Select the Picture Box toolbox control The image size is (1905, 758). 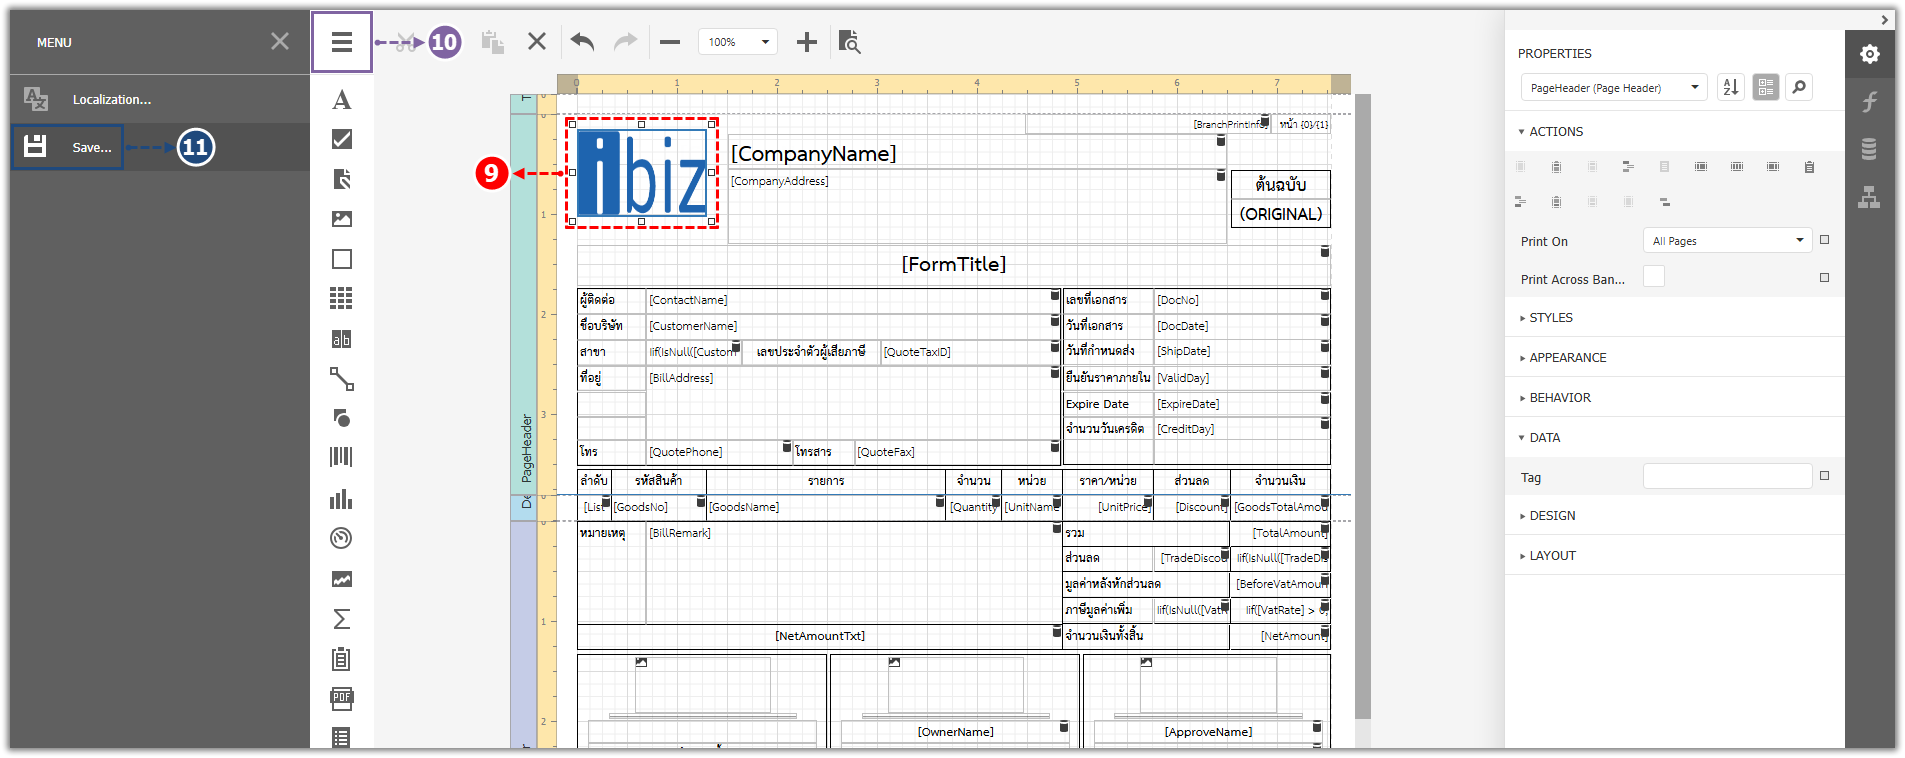[341, 219]
